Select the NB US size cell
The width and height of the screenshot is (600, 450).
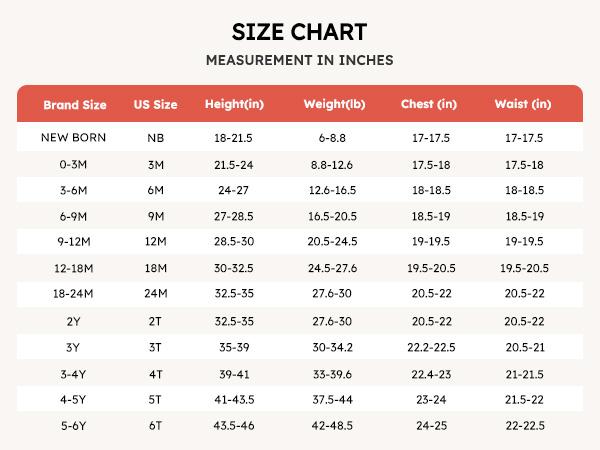pyautogui.click(x=155, y=137)
